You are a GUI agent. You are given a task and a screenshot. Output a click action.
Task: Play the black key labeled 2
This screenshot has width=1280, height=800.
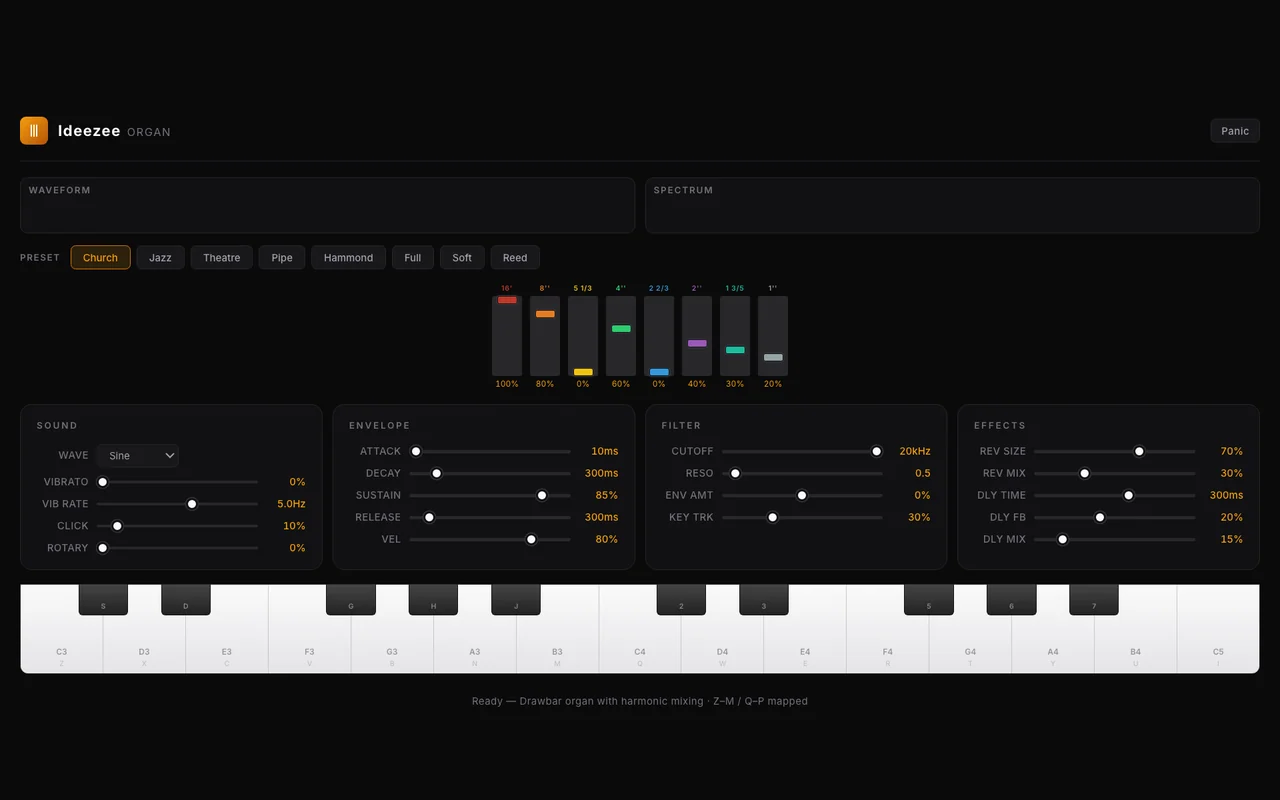point(681,600)
